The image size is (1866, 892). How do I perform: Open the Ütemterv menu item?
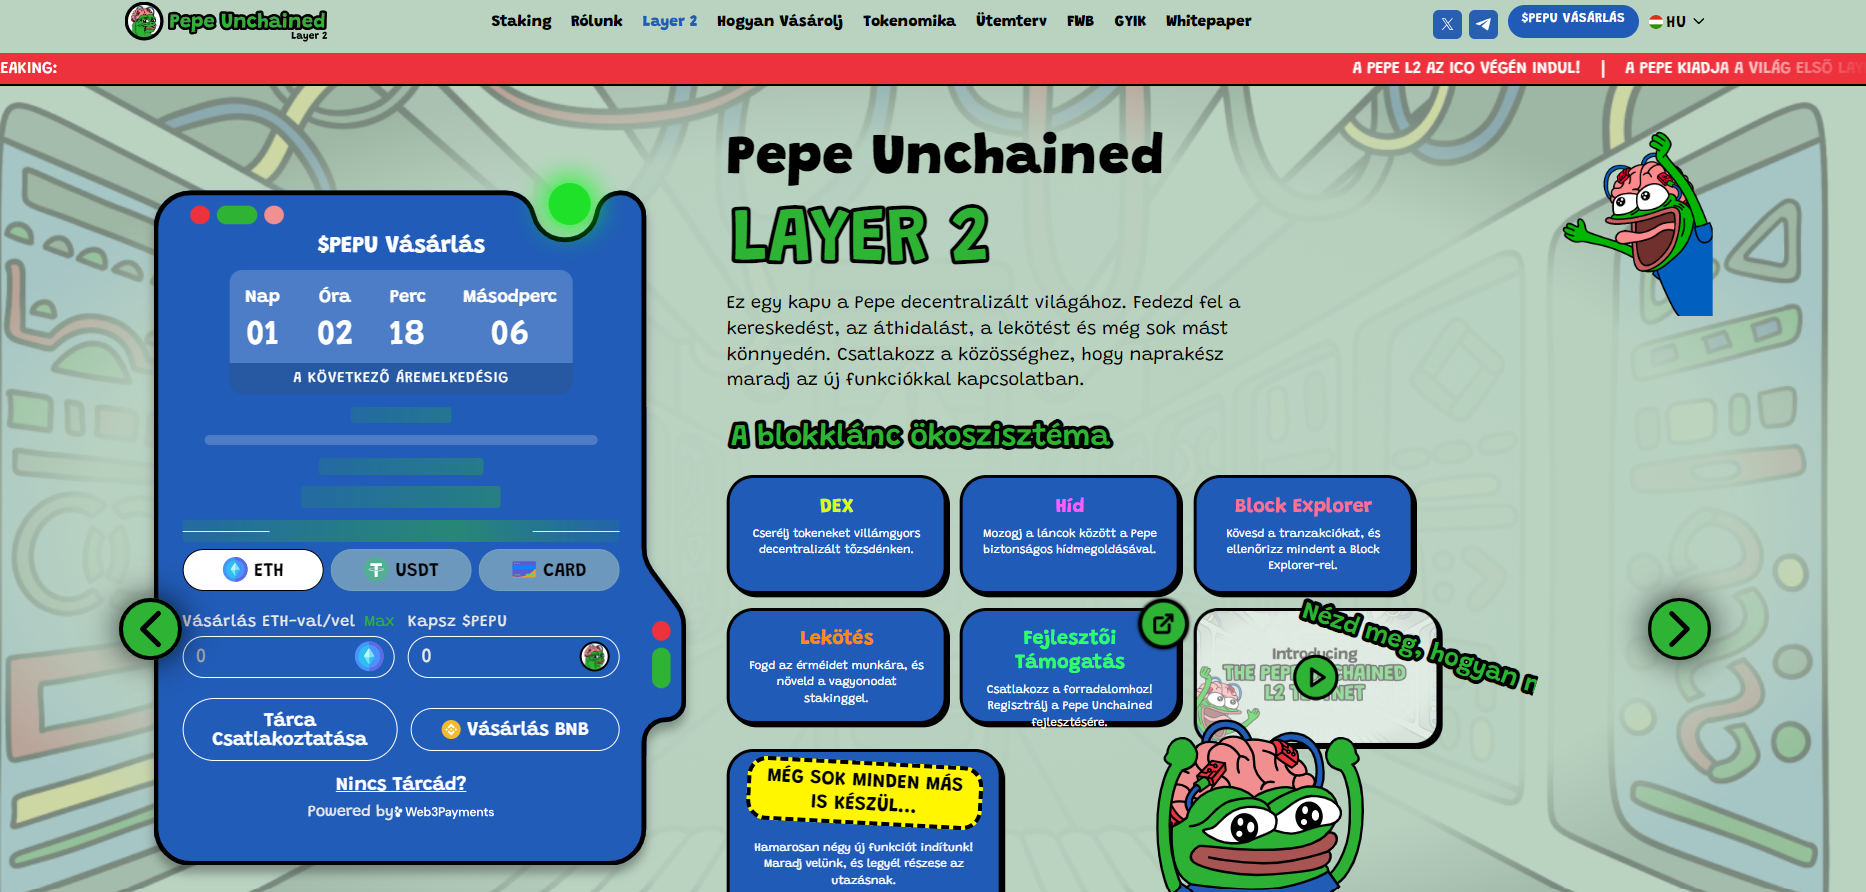(1011, 21)
